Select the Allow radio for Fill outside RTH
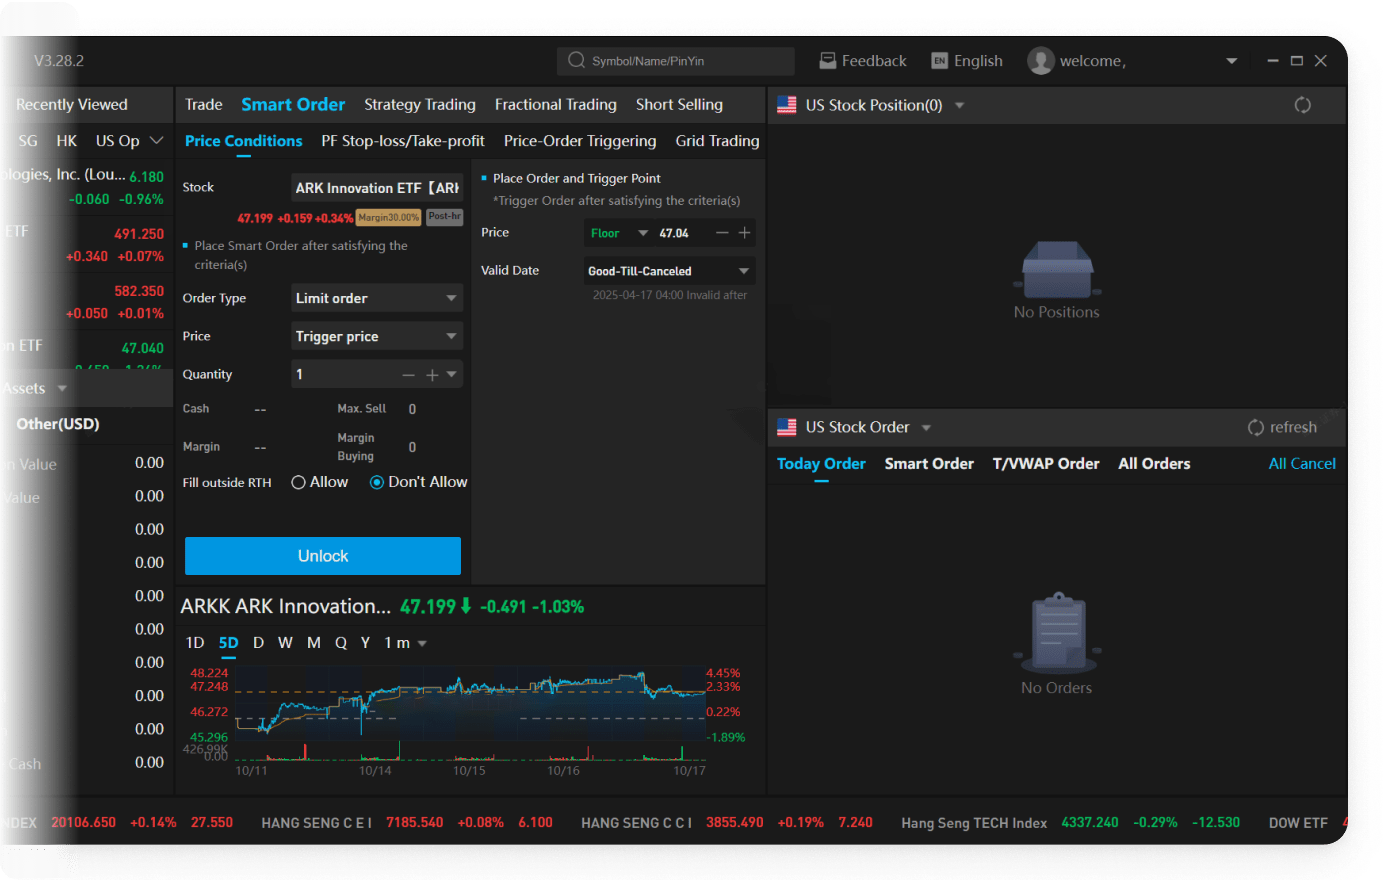This screenshot has height=880, width=1396. (x=298, y=482)
